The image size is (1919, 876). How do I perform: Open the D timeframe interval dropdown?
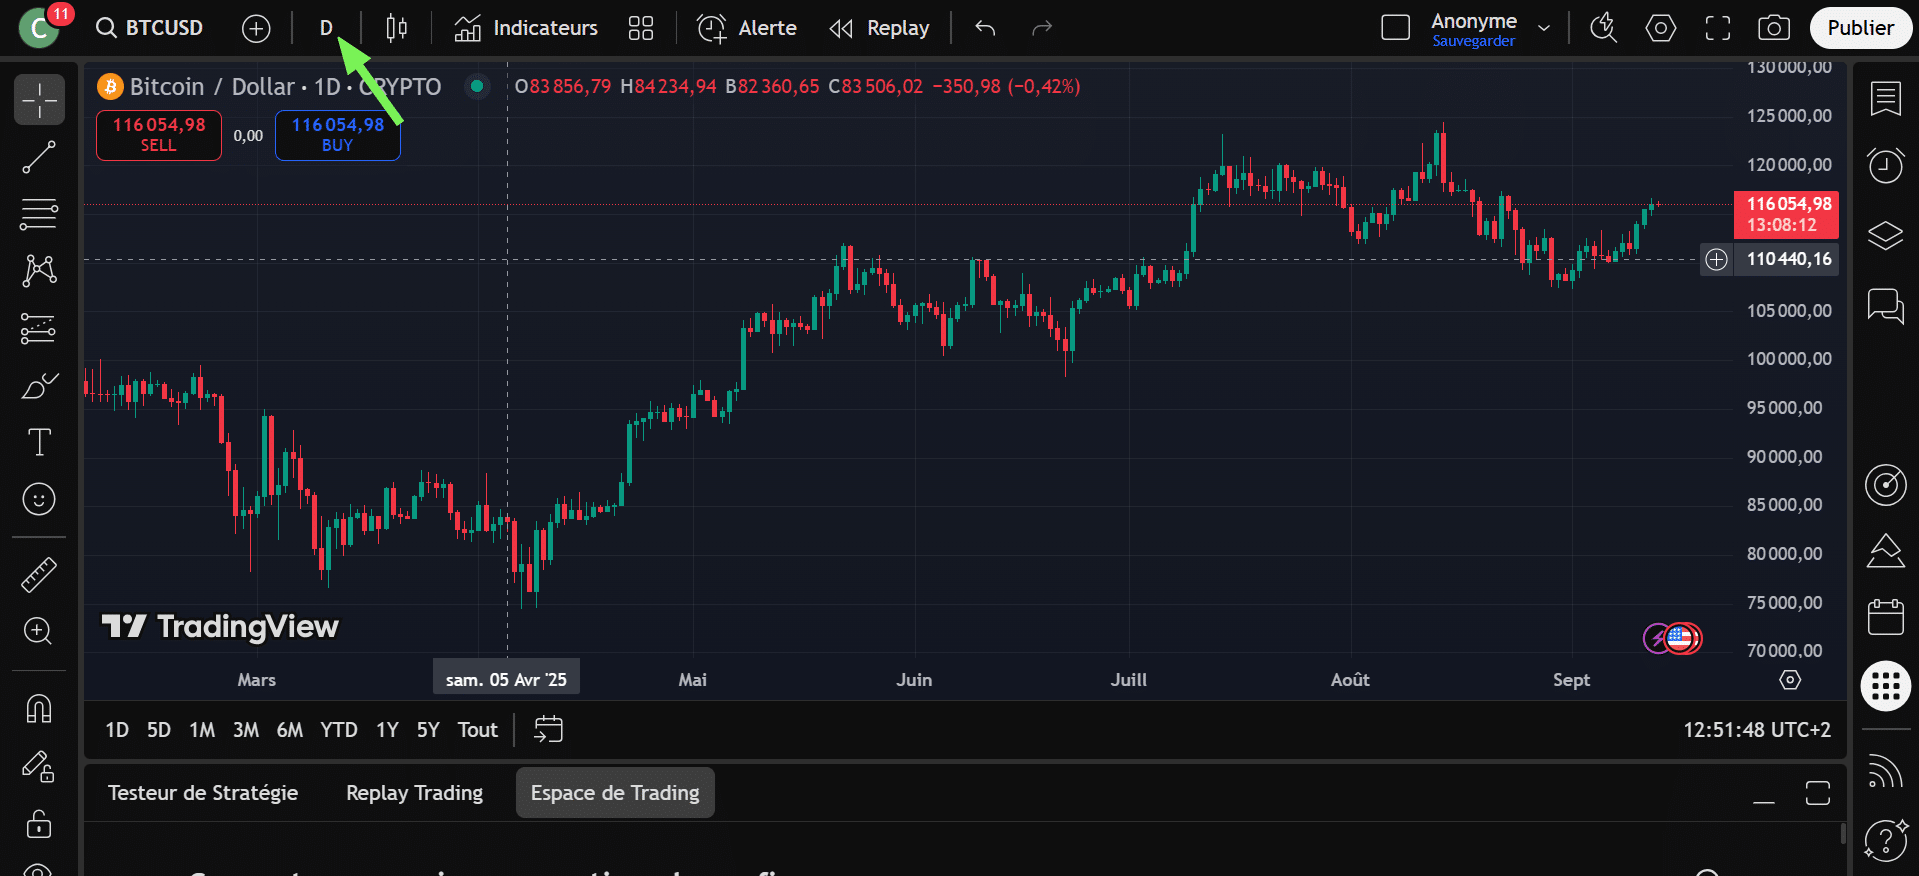pos(326,28)
